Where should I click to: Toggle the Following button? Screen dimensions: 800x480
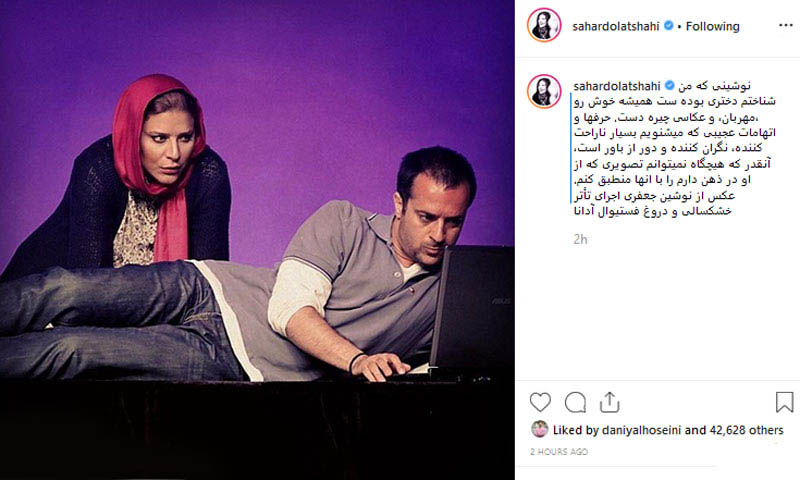(712, 26)
